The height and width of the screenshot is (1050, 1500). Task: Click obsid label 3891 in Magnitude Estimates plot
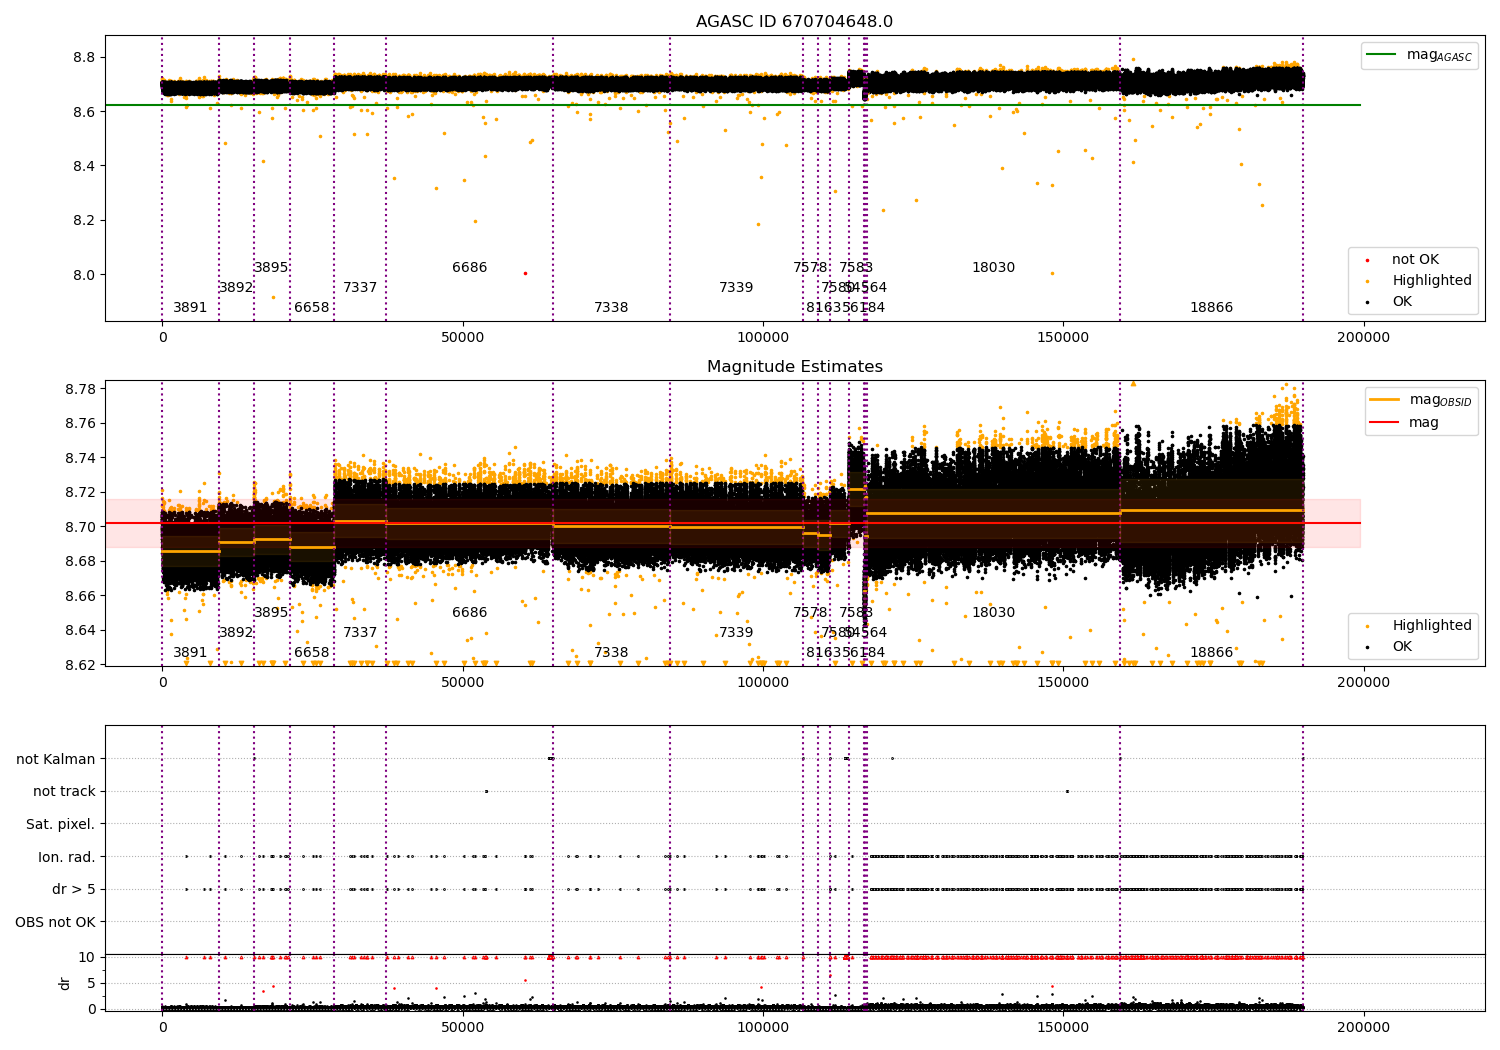click(x=190, y=653)
